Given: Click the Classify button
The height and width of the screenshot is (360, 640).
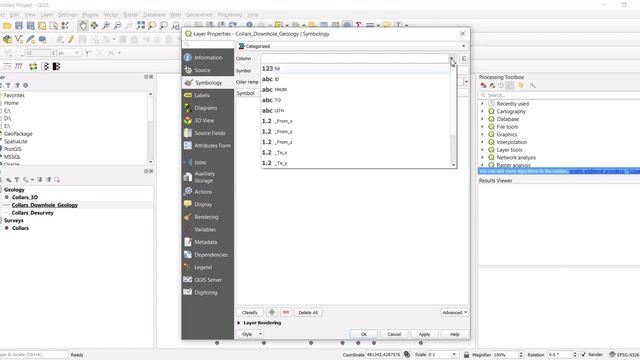Looking at the screenshot, I should [249, 313].
